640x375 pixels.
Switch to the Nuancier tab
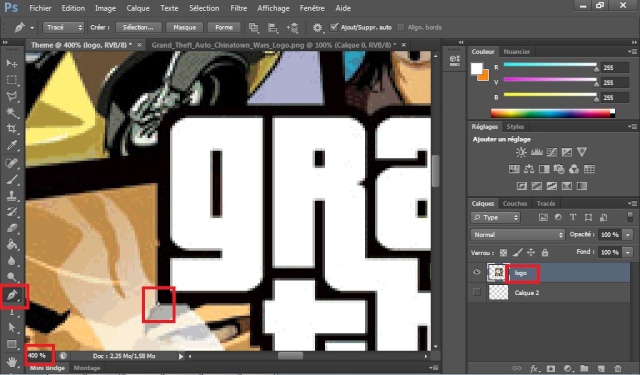[516, 52]
